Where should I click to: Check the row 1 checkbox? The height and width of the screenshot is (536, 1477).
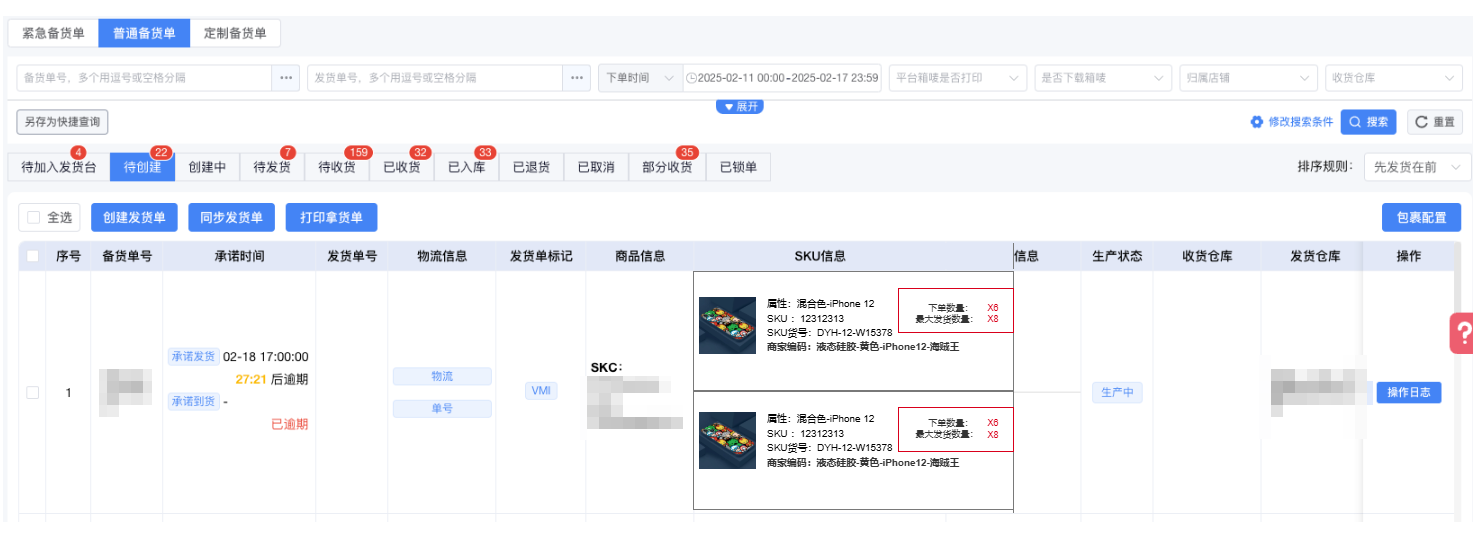(x=32, y=393)
